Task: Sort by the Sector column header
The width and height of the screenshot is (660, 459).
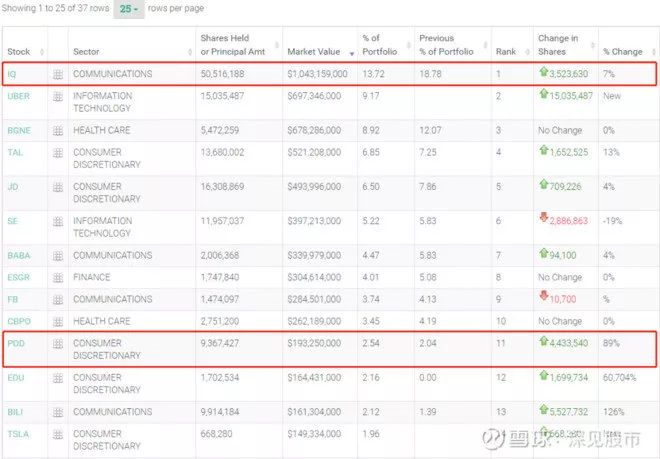Action: (x=132, y=52)
